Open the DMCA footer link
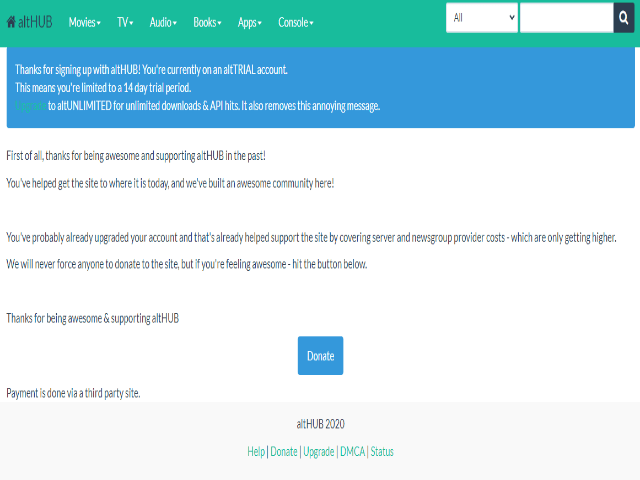 click(352, 452)
